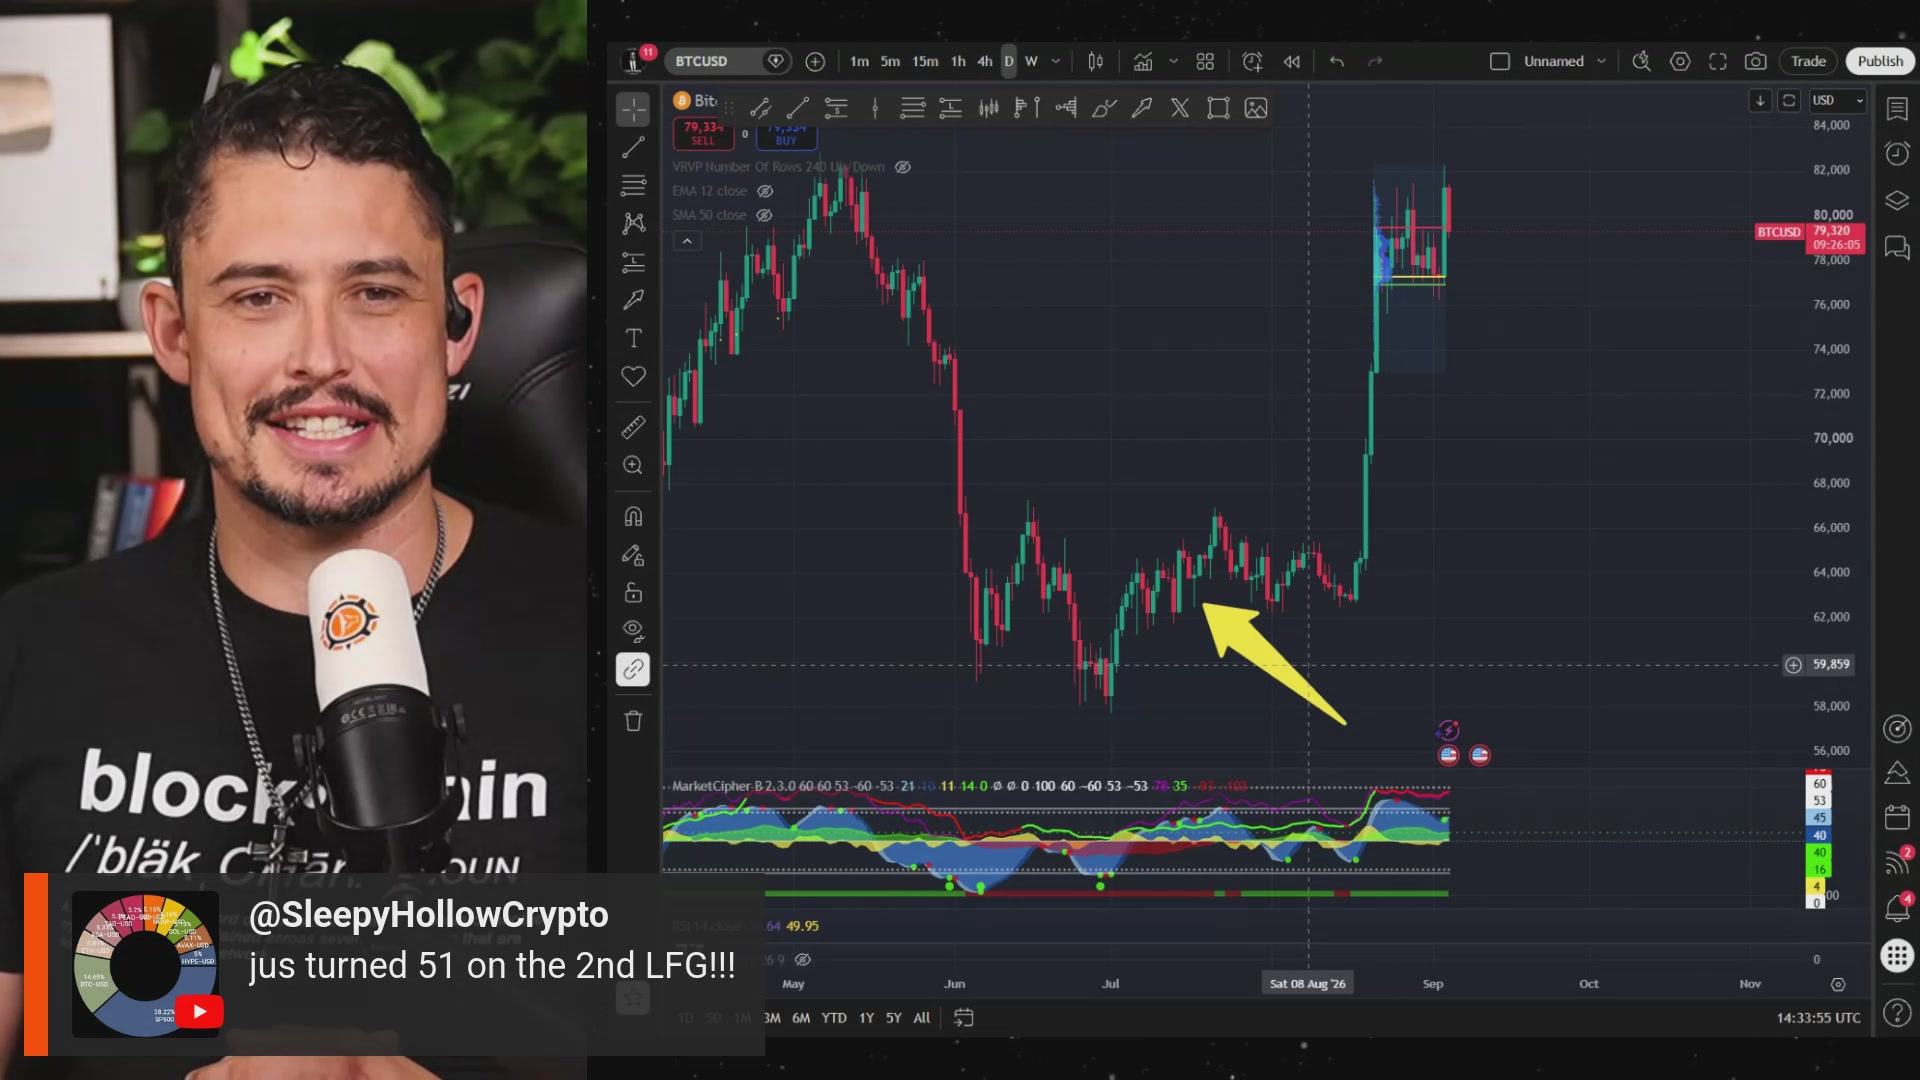Expand the indicators favorites dropdown chevron
The image size is (1920, 1080).
(x=1173, y=62)
